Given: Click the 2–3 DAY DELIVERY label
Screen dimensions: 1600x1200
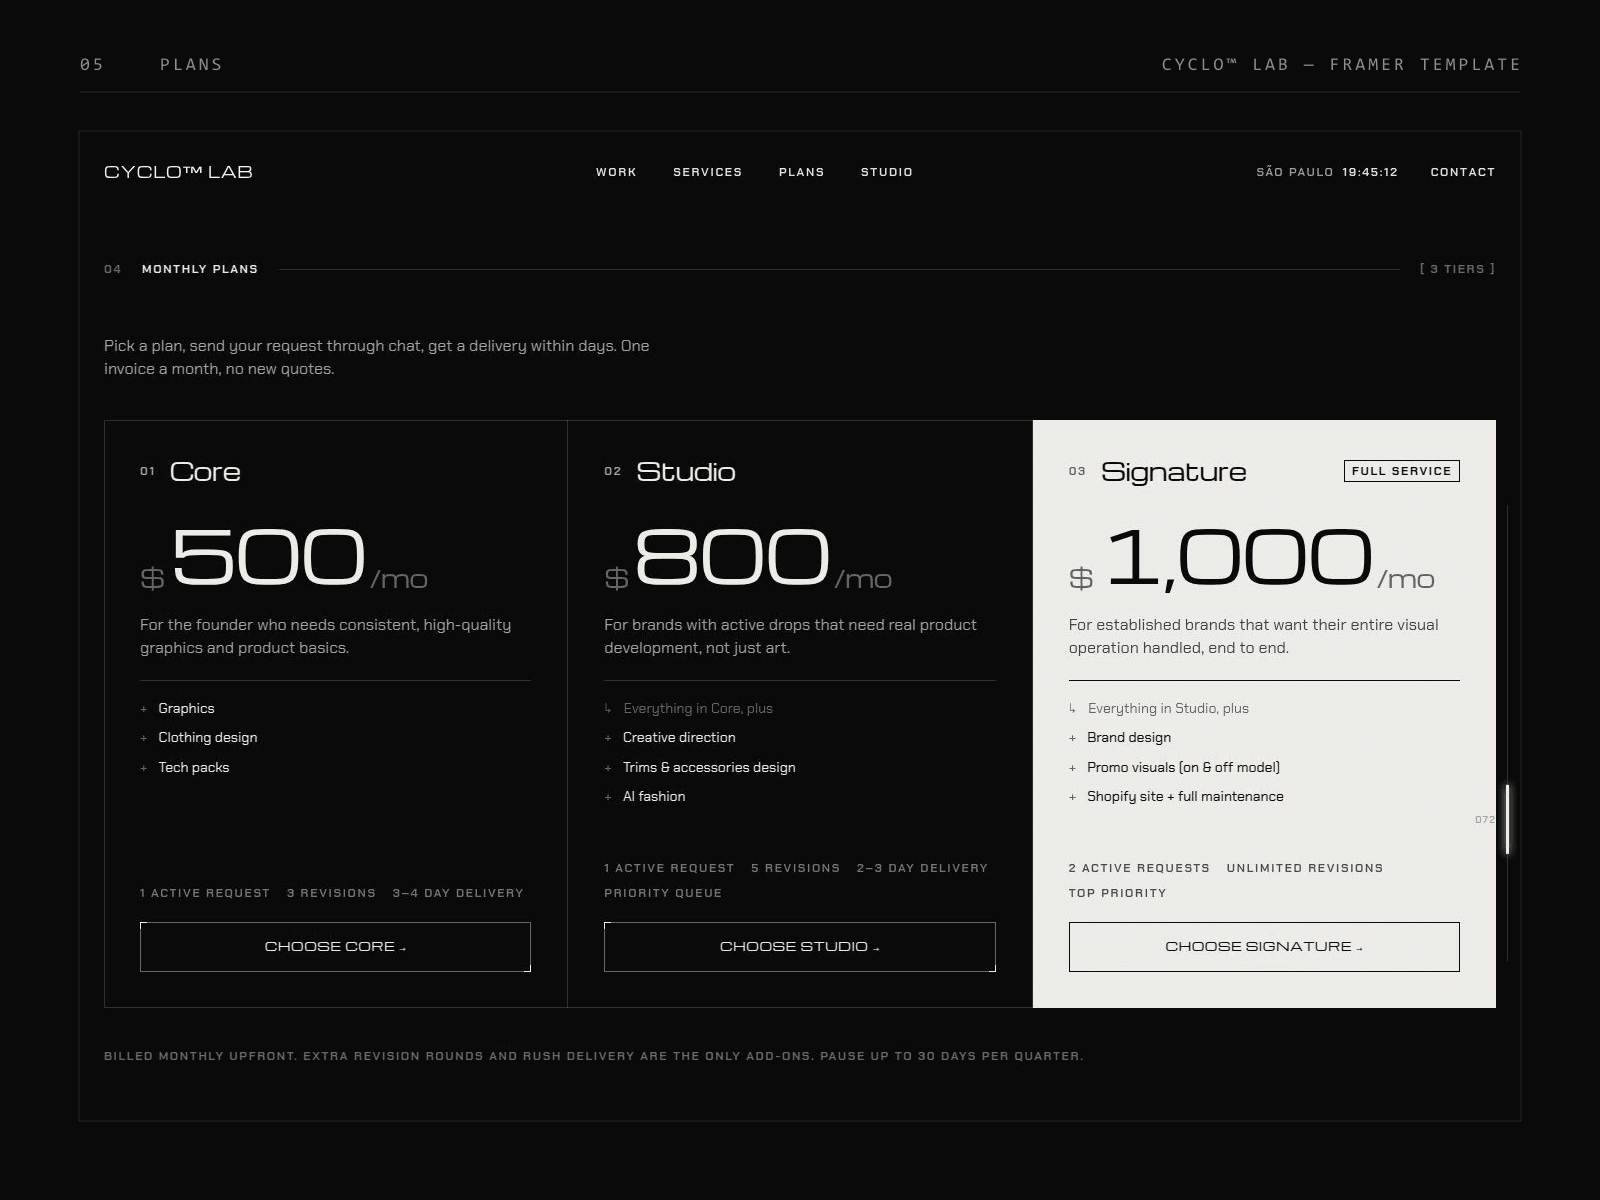Looking at the screenshot, I should click(x=922, y=868).
